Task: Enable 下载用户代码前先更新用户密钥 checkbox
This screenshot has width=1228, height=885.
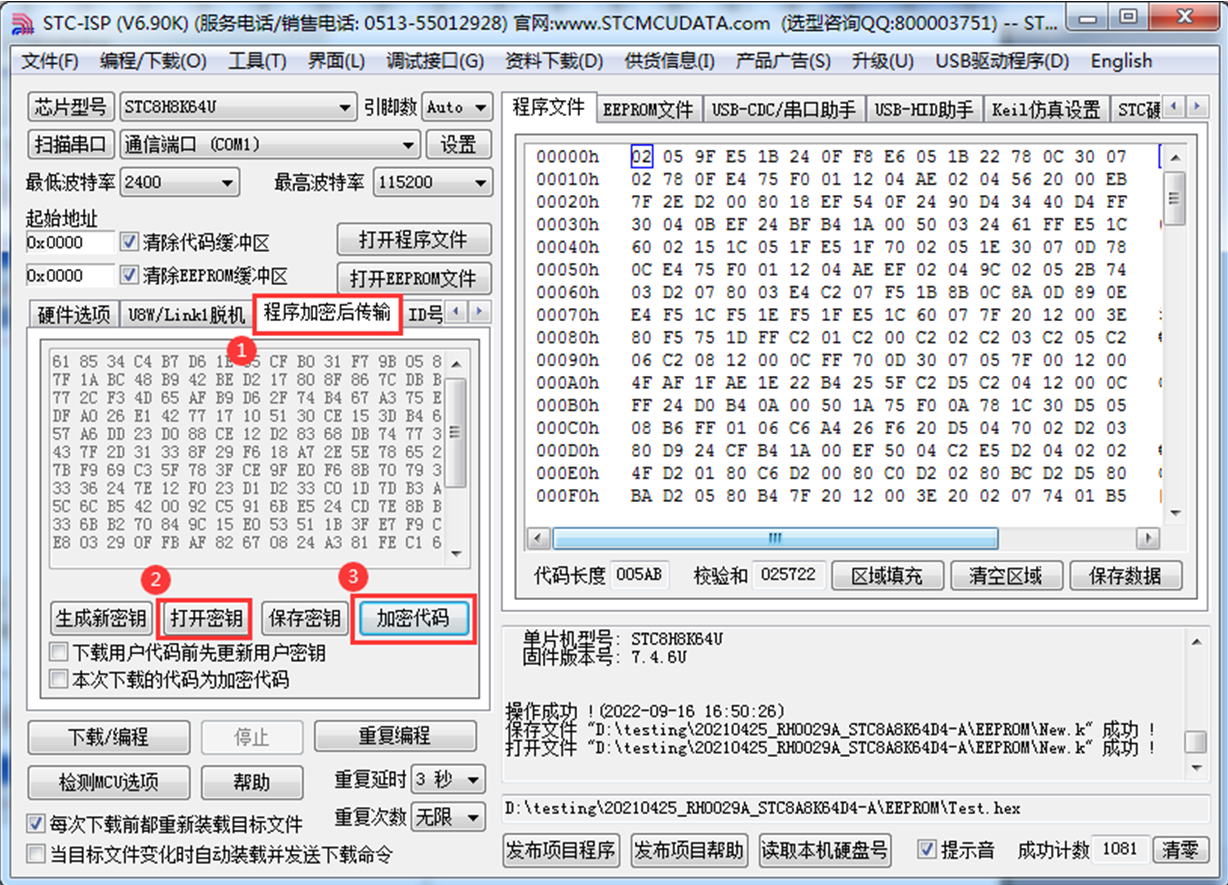Action: tap(60, 653)
